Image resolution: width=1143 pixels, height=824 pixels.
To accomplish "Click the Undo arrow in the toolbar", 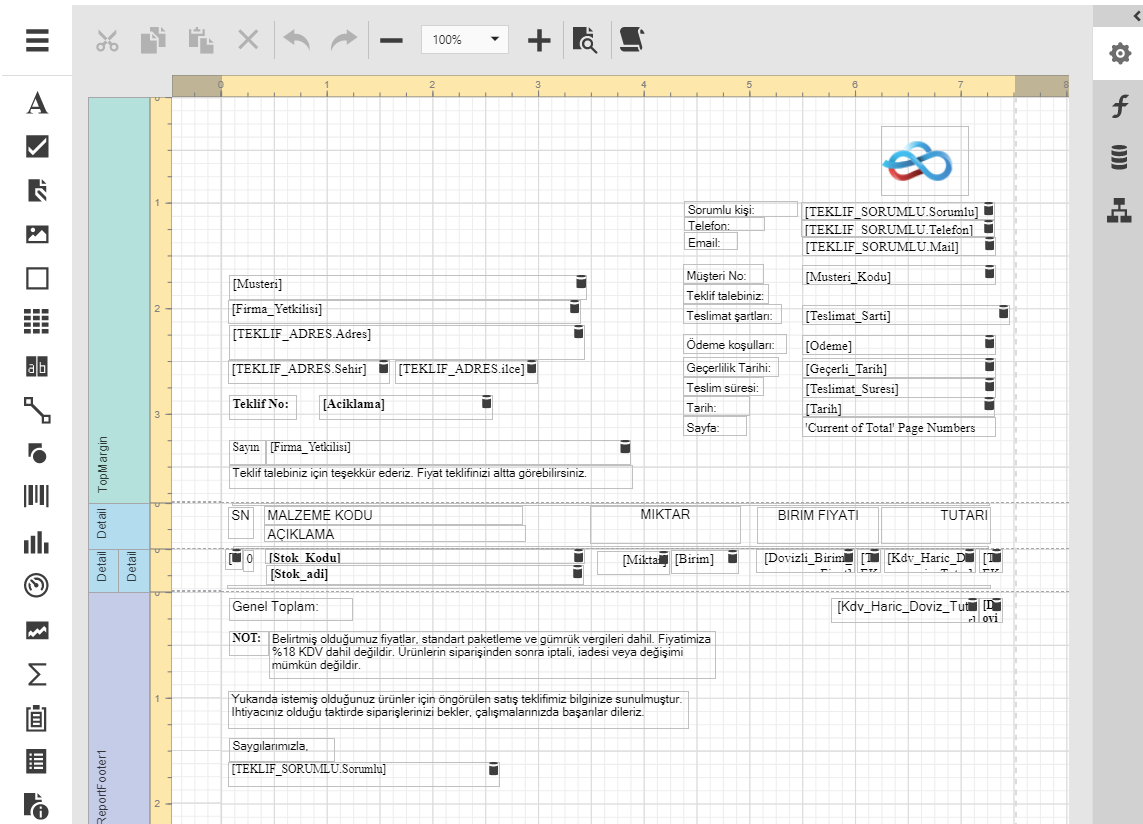I will tap(297, 40).
